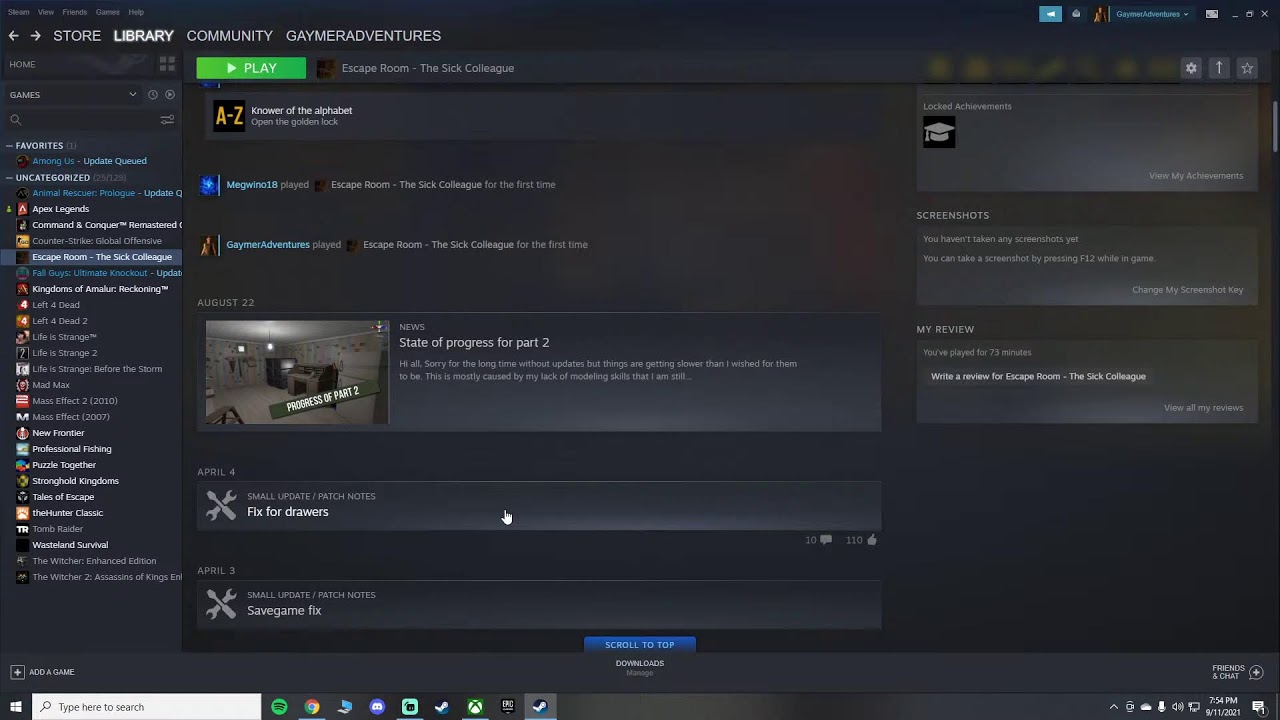
Task: Open the Help menu
Action: coord(136,12)
